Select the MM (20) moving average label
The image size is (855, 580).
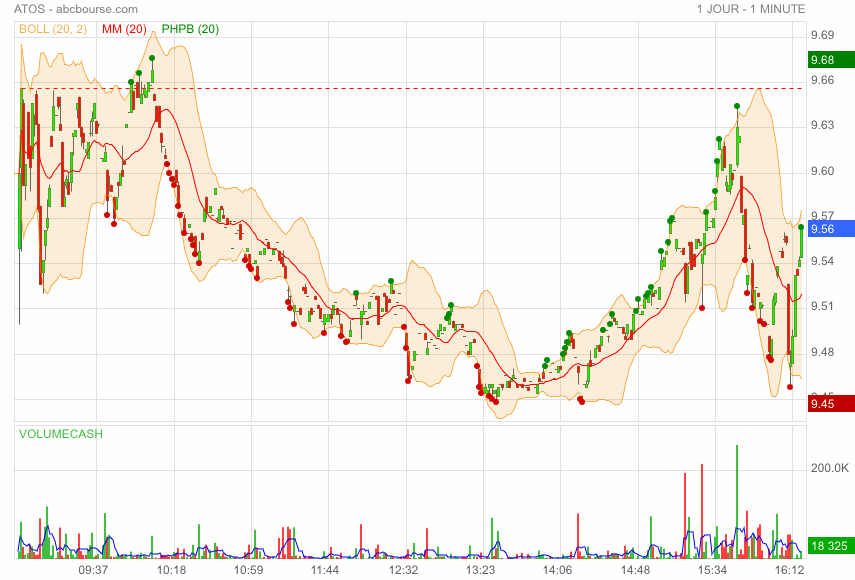coord(124,29)
